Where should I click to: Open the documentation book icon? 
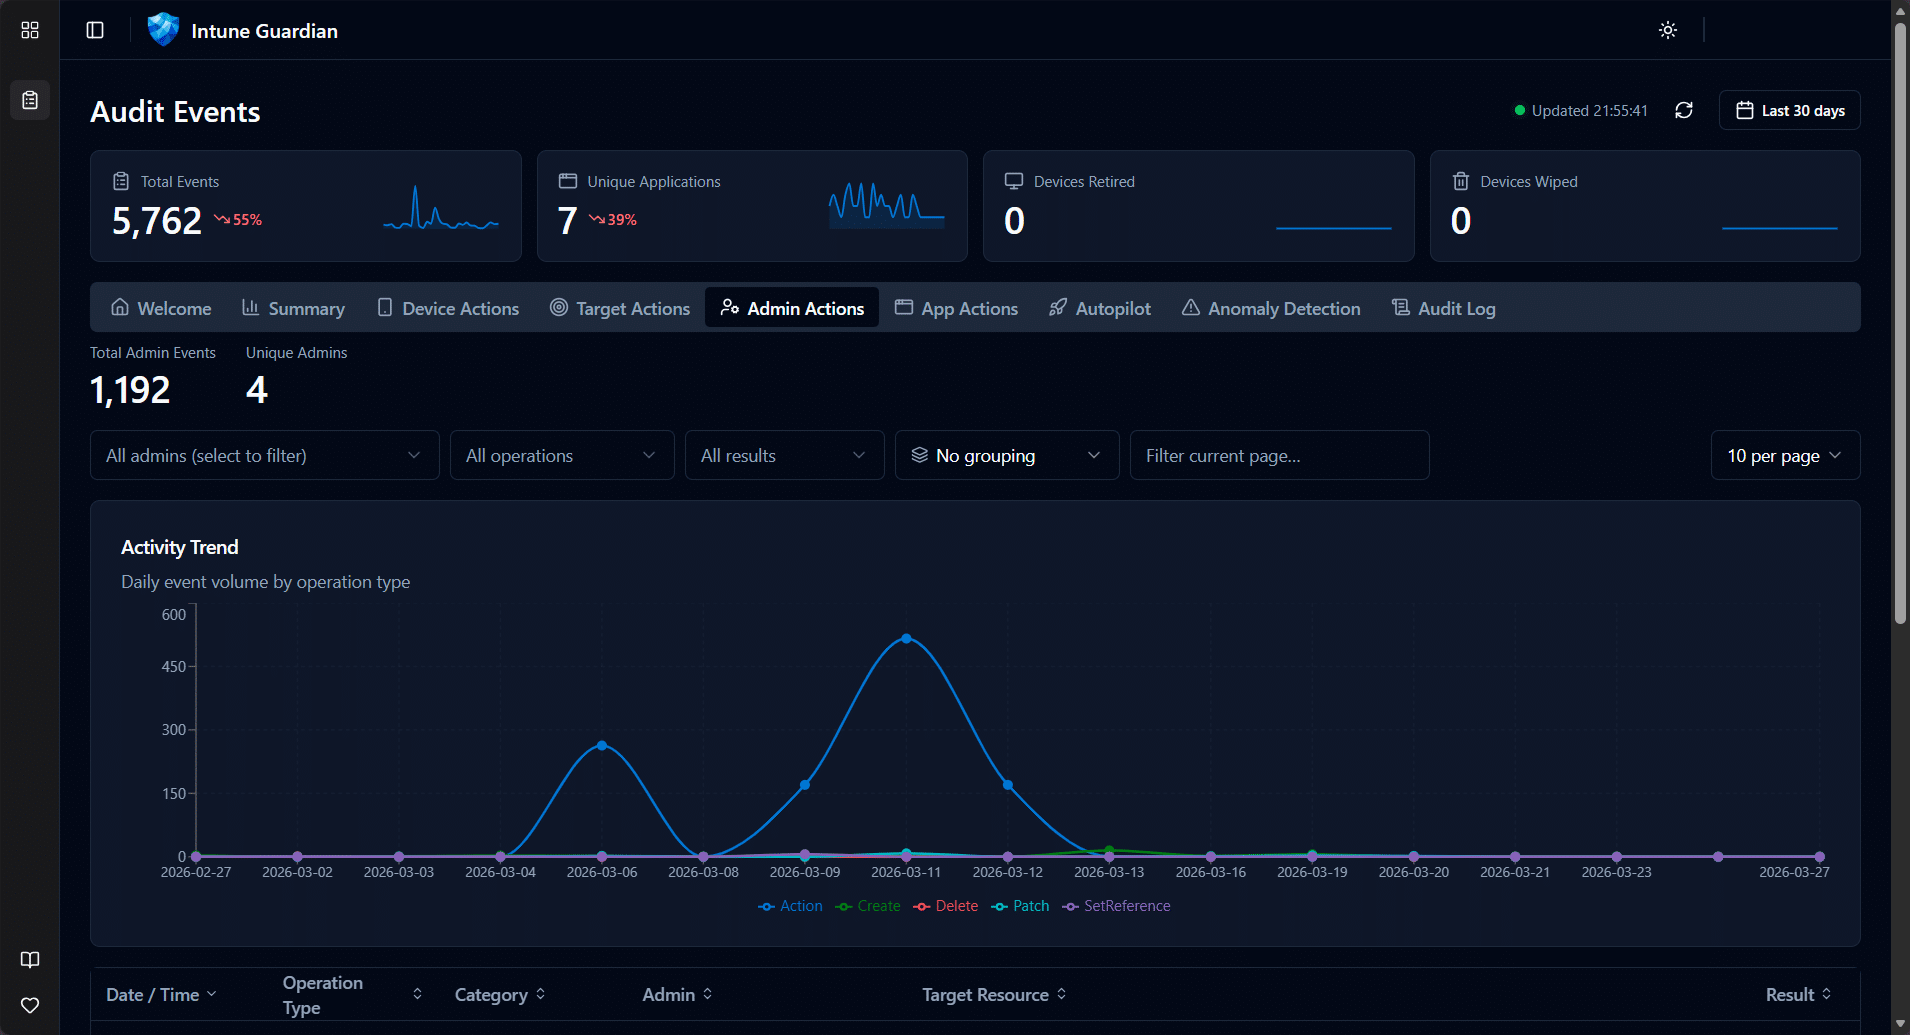point(30,960)
